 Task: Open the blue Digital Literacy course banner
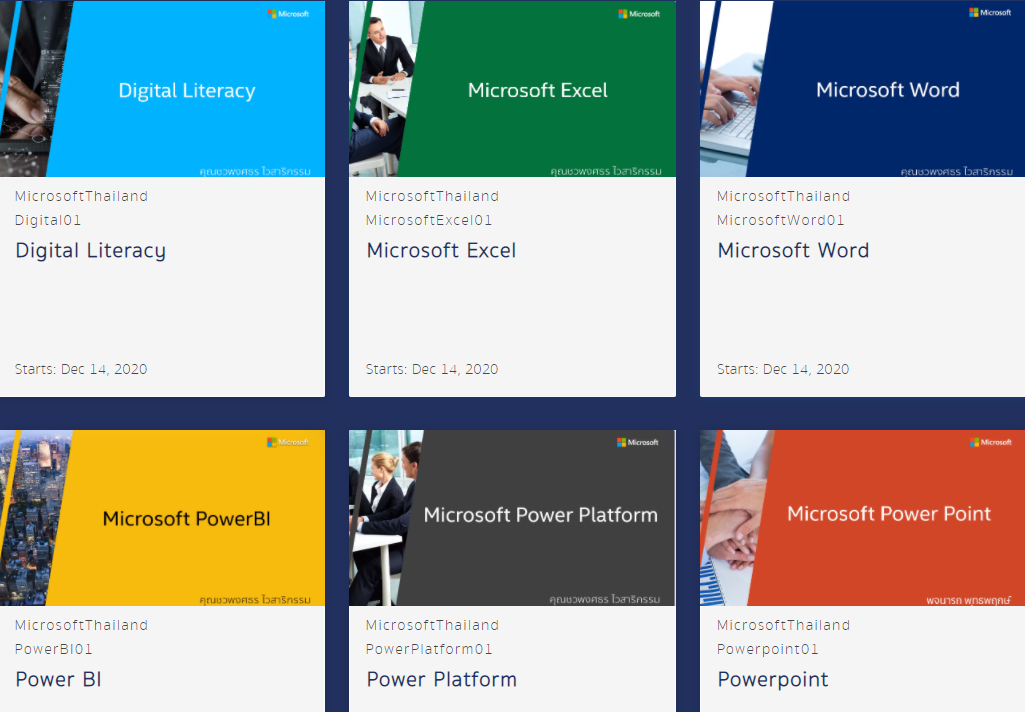tap(187, 91)
